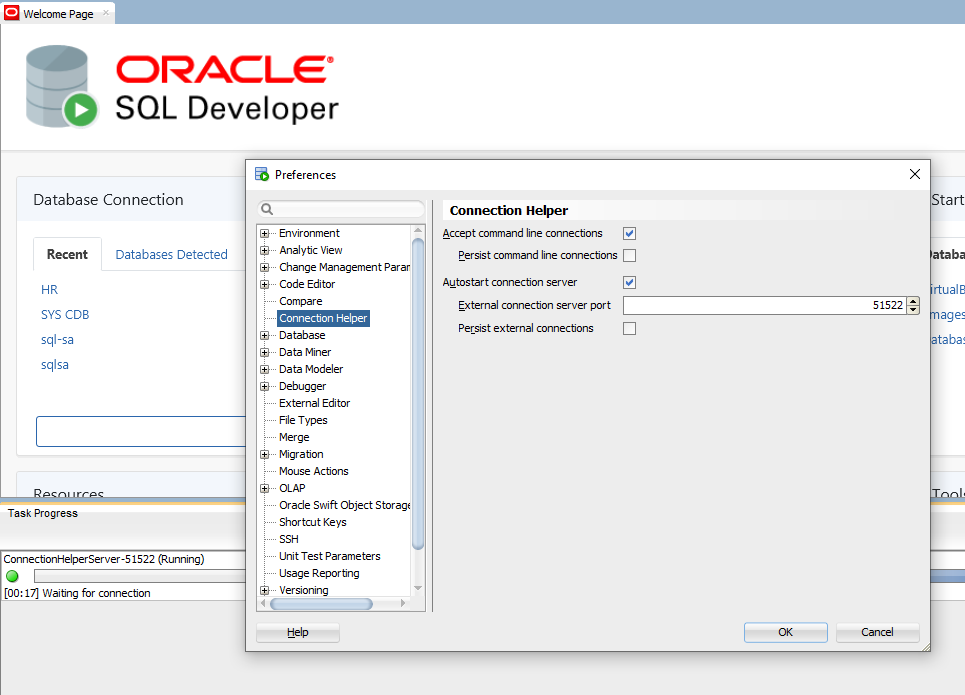Image resolution: width=965 pixels, height=695 pixels.
Task: Toggle Accept command line connections checkbox
Action: [x=629, y=233]
